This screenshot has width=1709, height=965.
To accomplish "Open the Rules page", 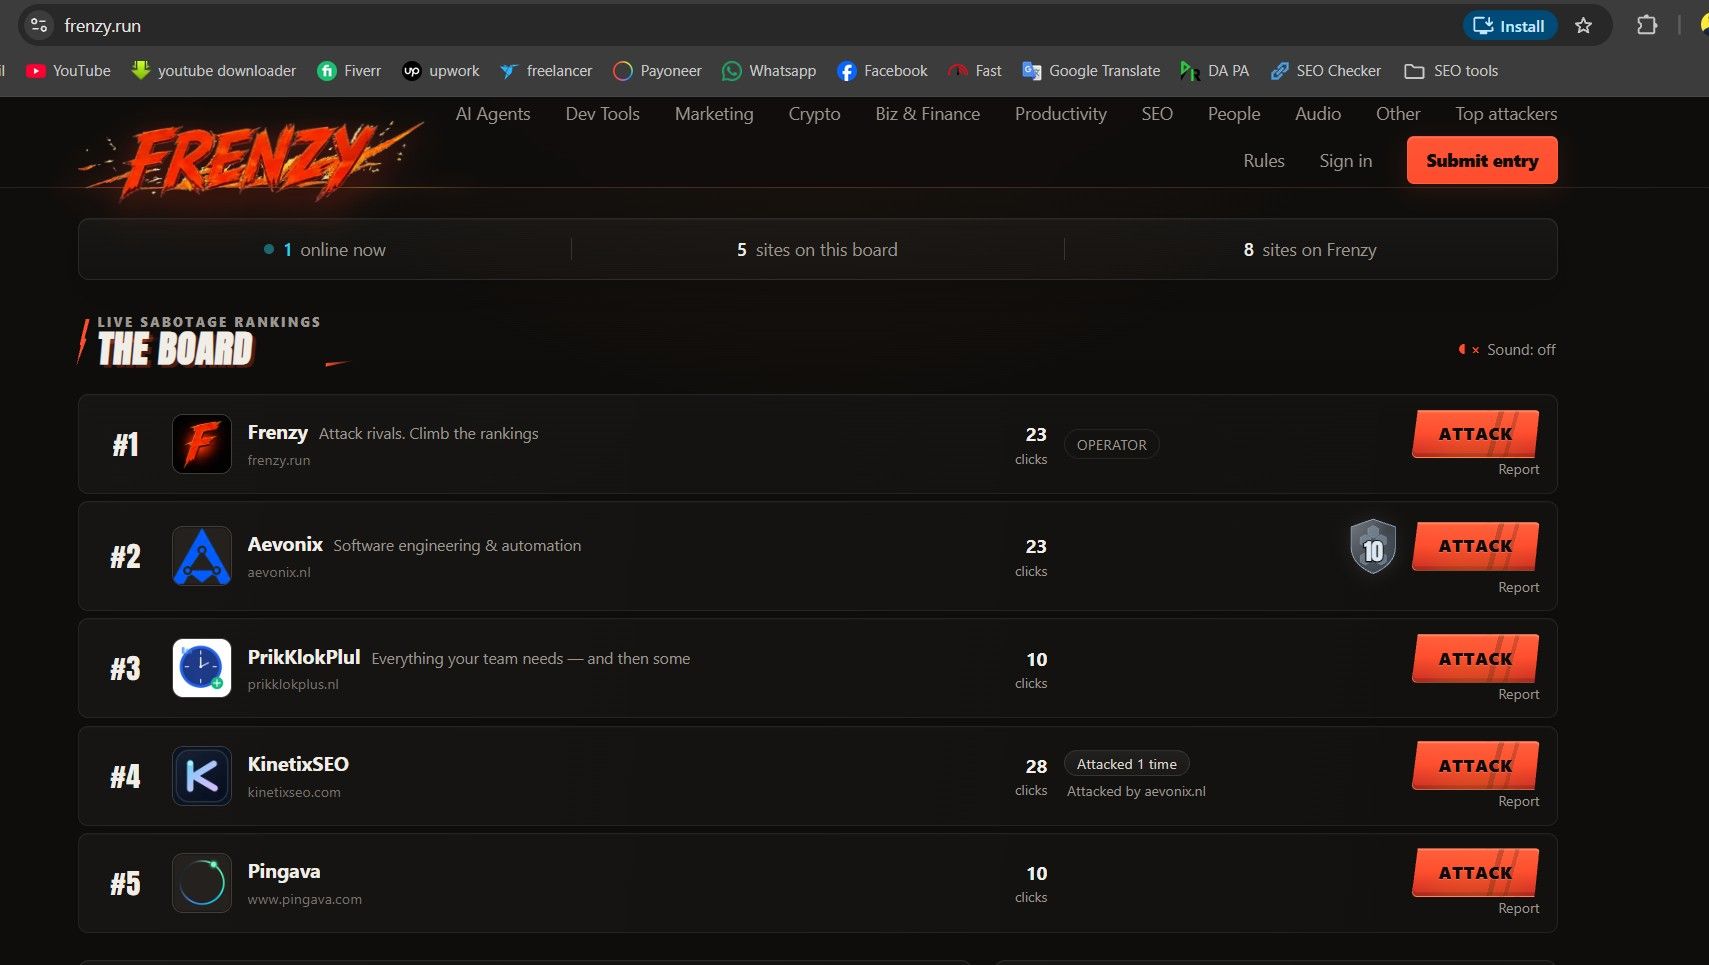I will 1264,161.
